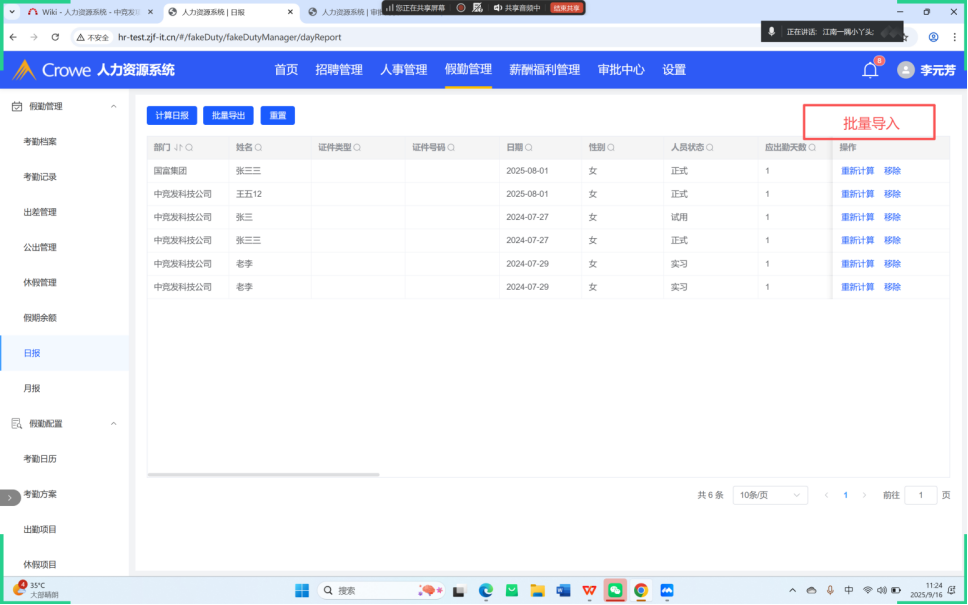This screenshot has width=968, height=605.
Task: Click the Crowe logo
Action: pyautogui.click(x=52, y=70)
